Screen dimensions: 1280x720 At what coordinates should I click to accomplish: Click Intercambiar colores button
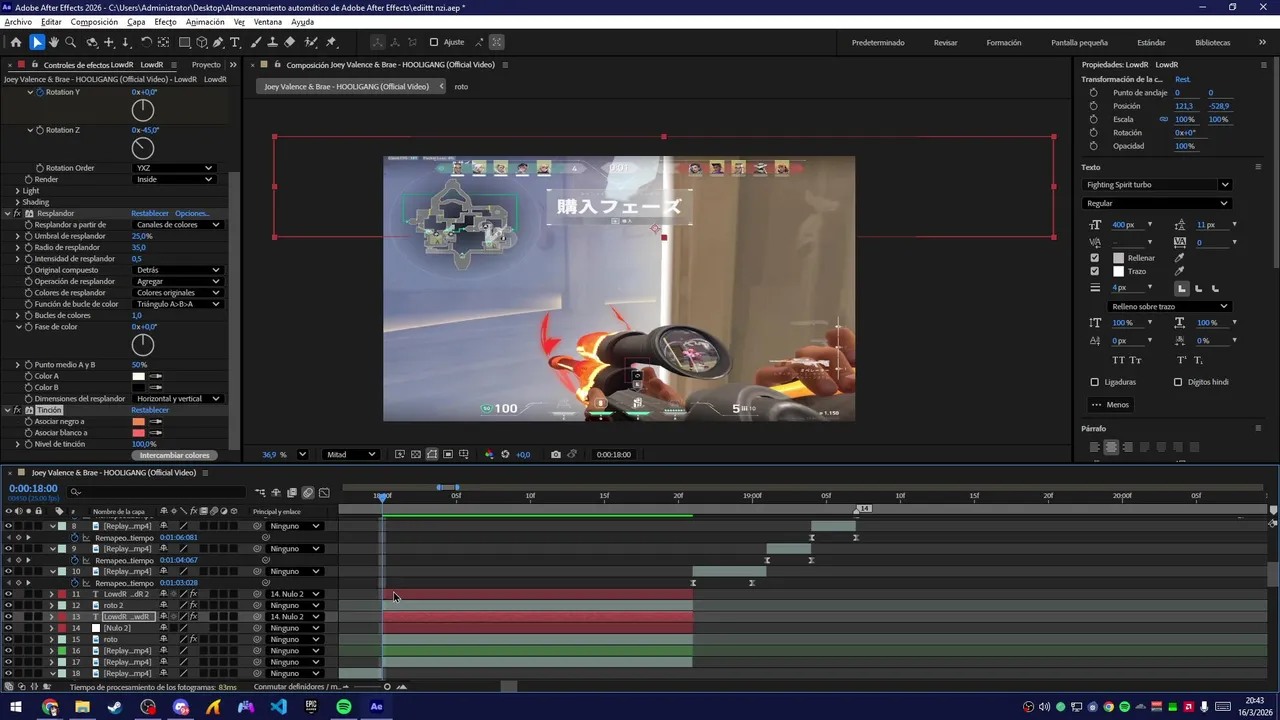click(175, 455)
